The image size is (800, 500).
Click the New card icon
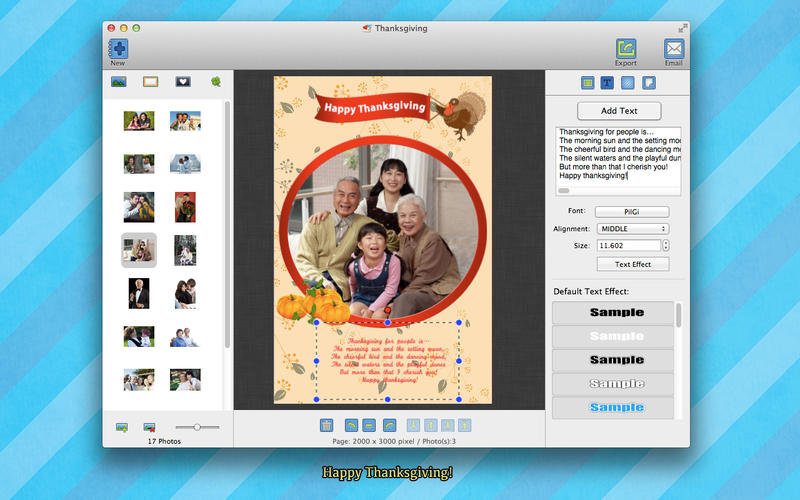(118, 48)
